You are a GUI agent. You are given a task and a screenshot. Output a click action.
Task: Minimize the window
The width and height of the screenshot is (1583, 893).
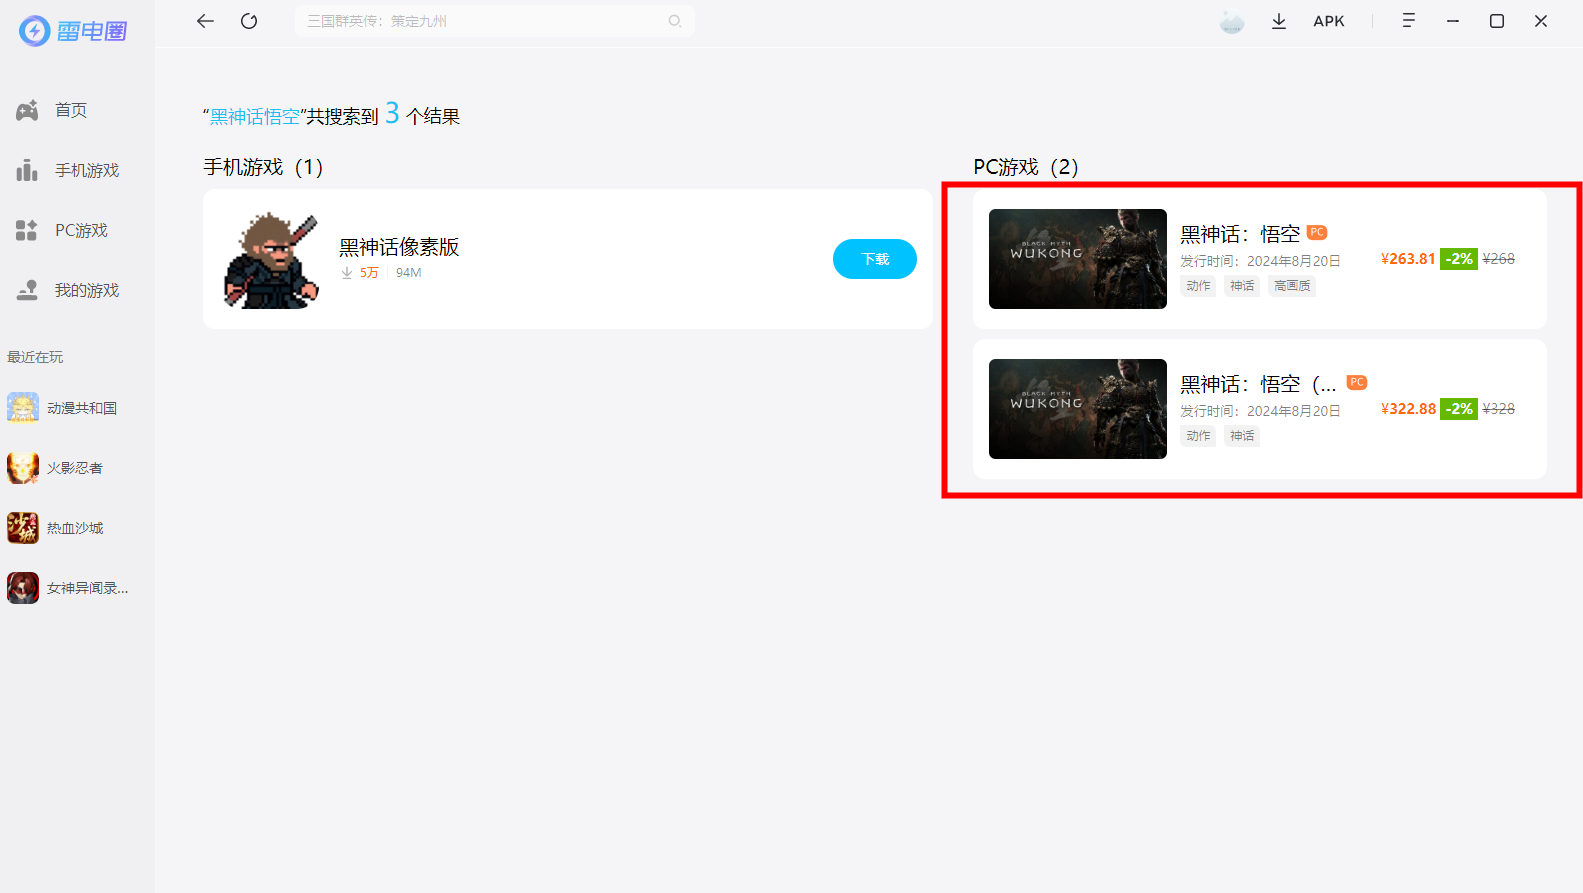pos(1453,21)
